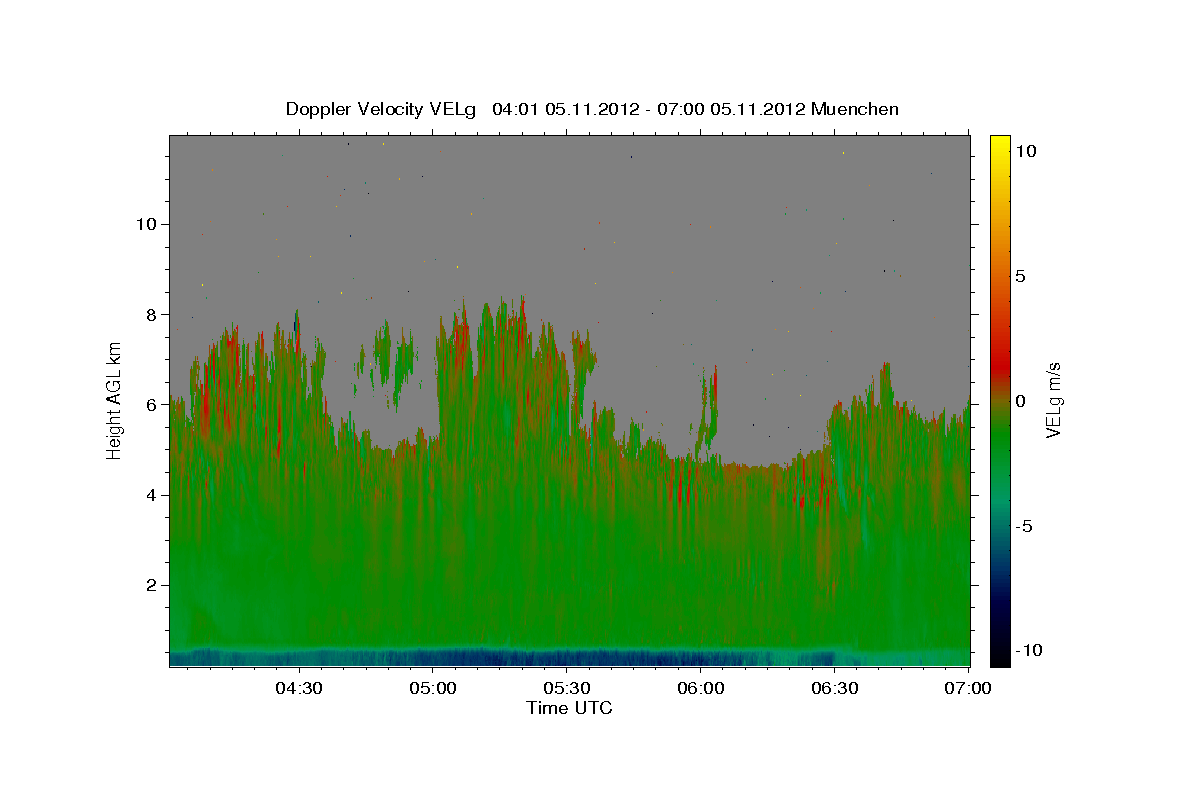Screen dimensions: 1200x800
Task: Click the '05:30' time axis label
Action: [566, 688]
